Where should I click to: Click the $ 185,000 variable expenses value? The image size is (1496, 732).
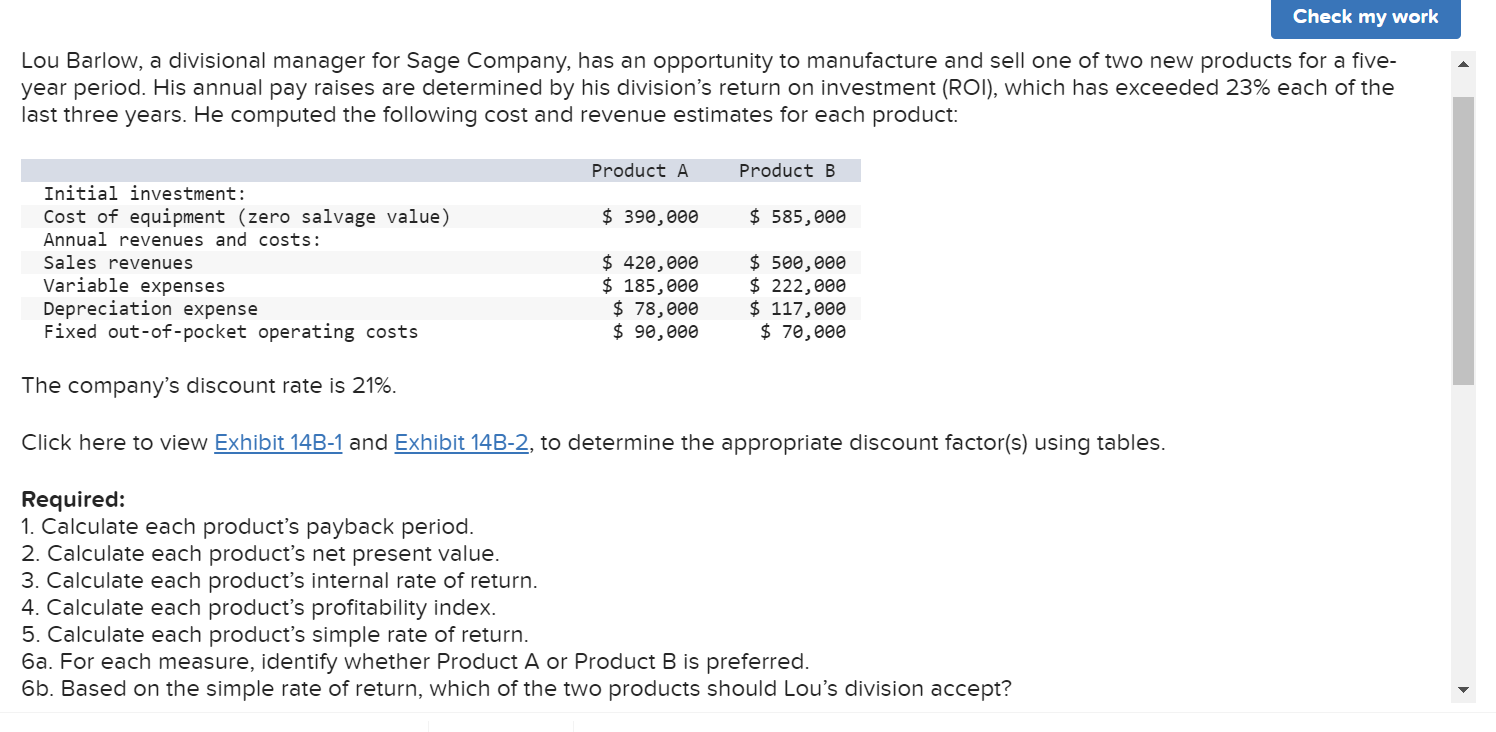click(x=650, y=286)
